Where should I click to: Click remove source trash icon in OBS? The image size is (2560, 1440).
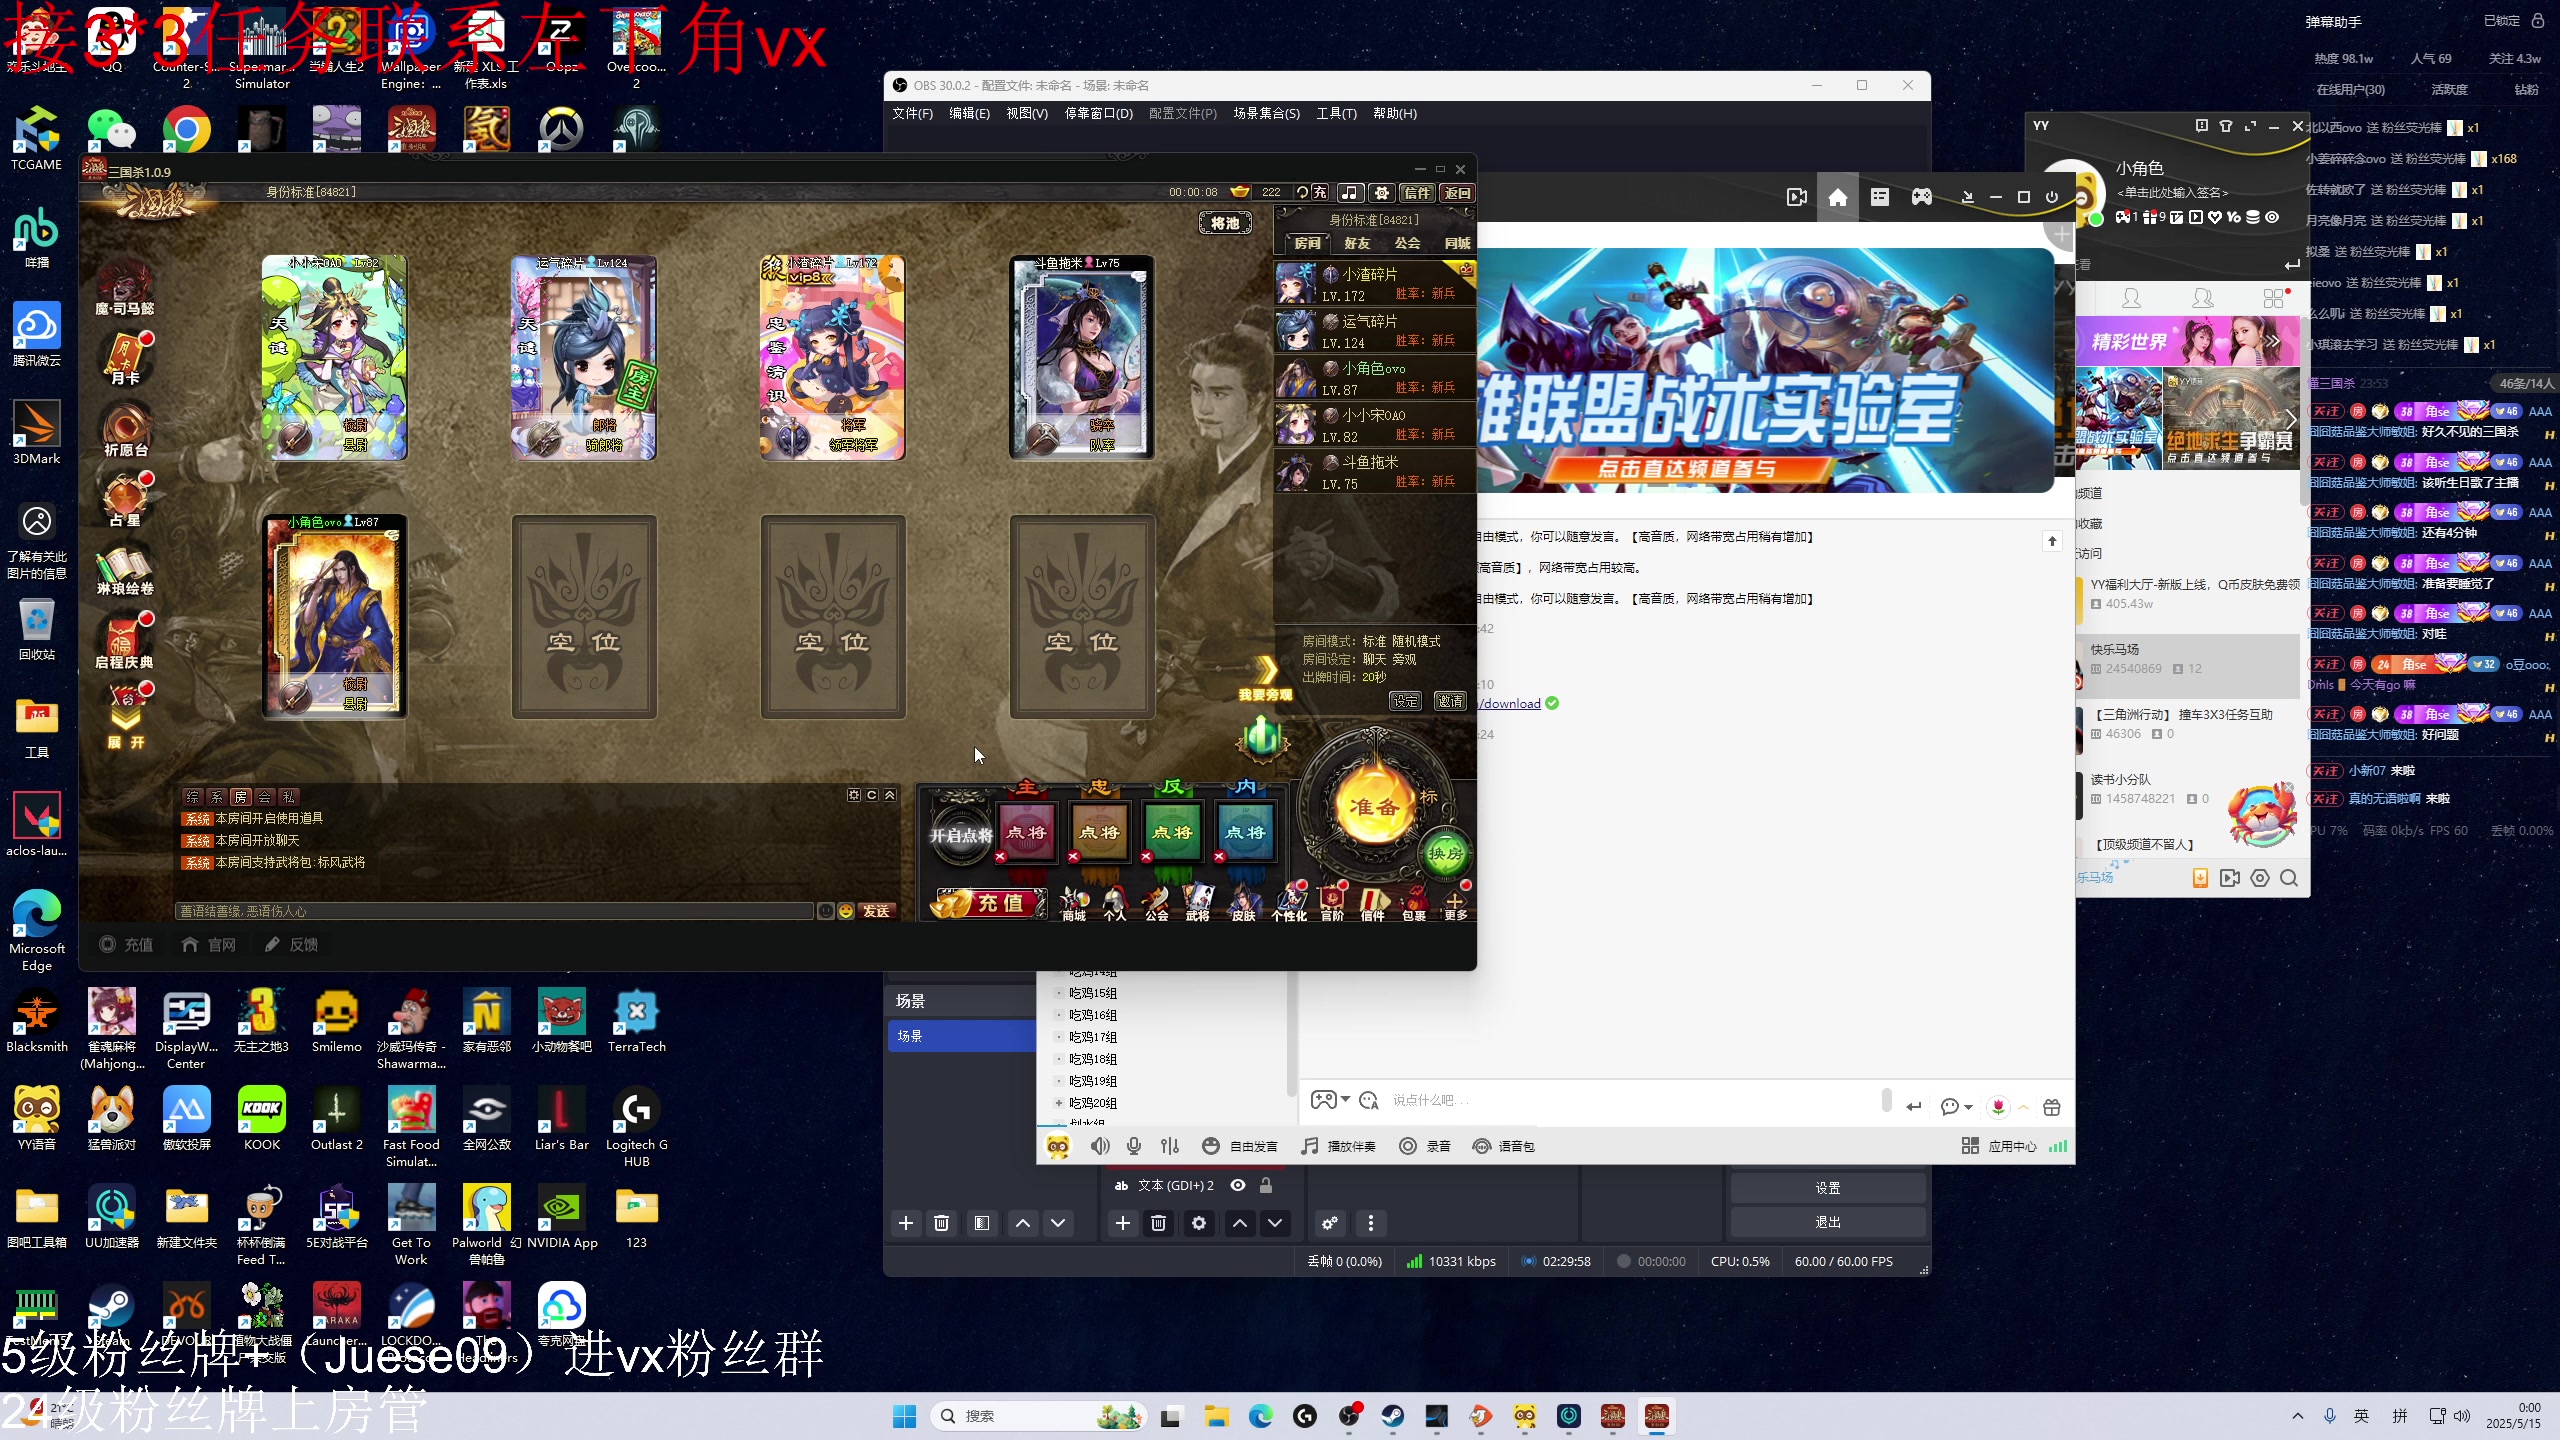[x=1159, y=1223]
